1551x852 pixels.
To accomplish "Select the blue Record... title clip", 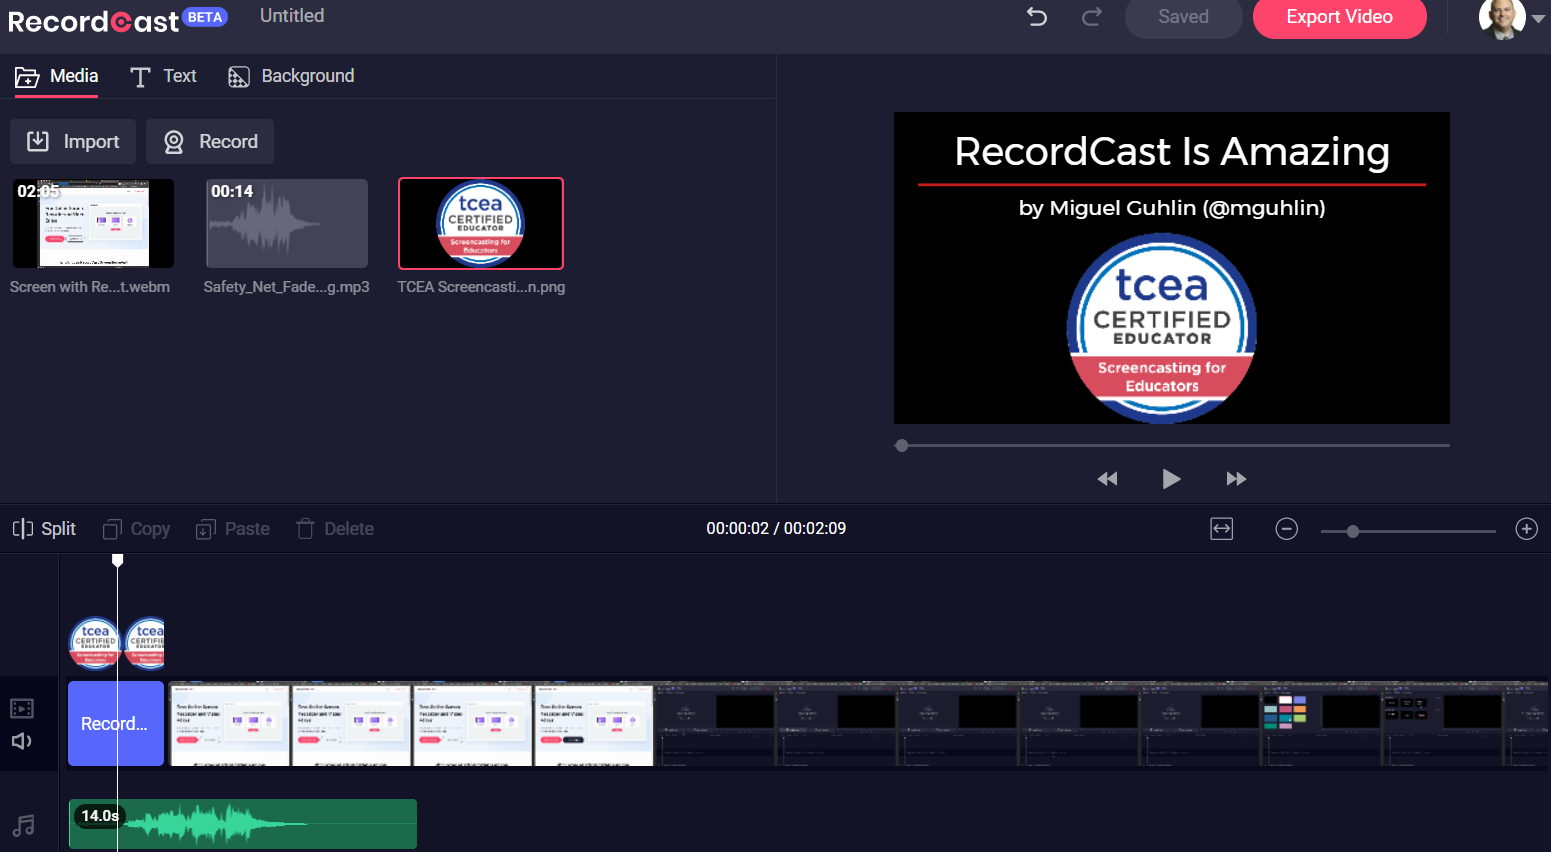I will (x=116, y=724).
